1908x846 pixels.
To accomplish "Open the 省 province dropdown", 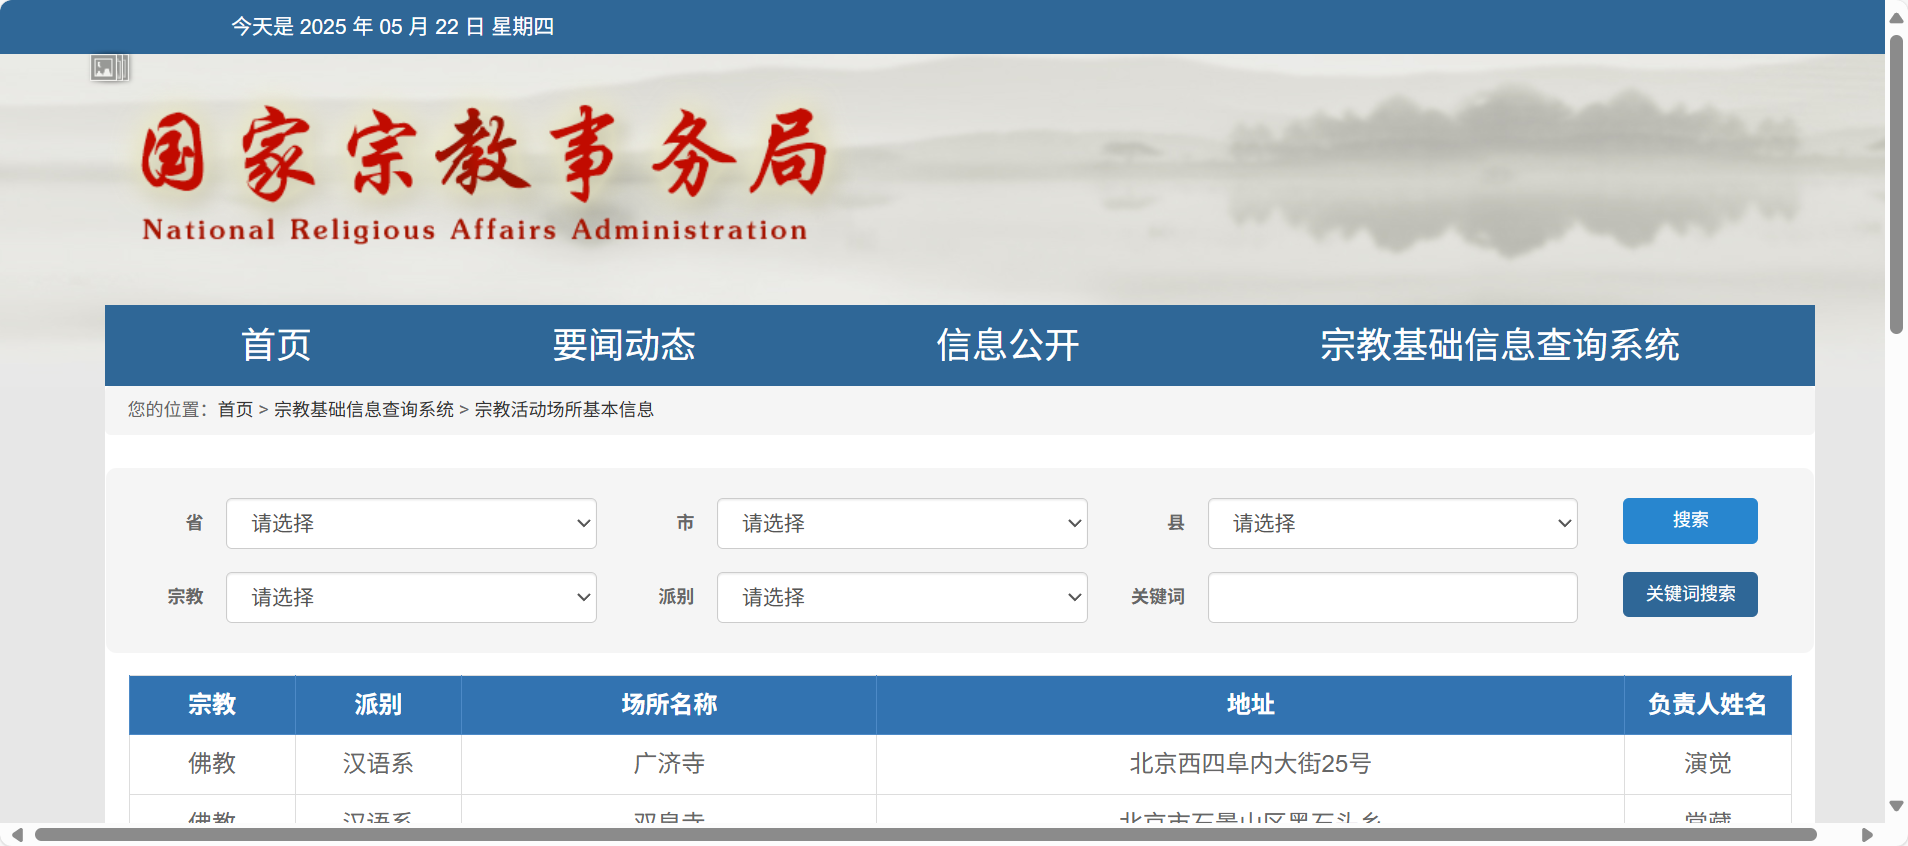I will click(411, 523).
